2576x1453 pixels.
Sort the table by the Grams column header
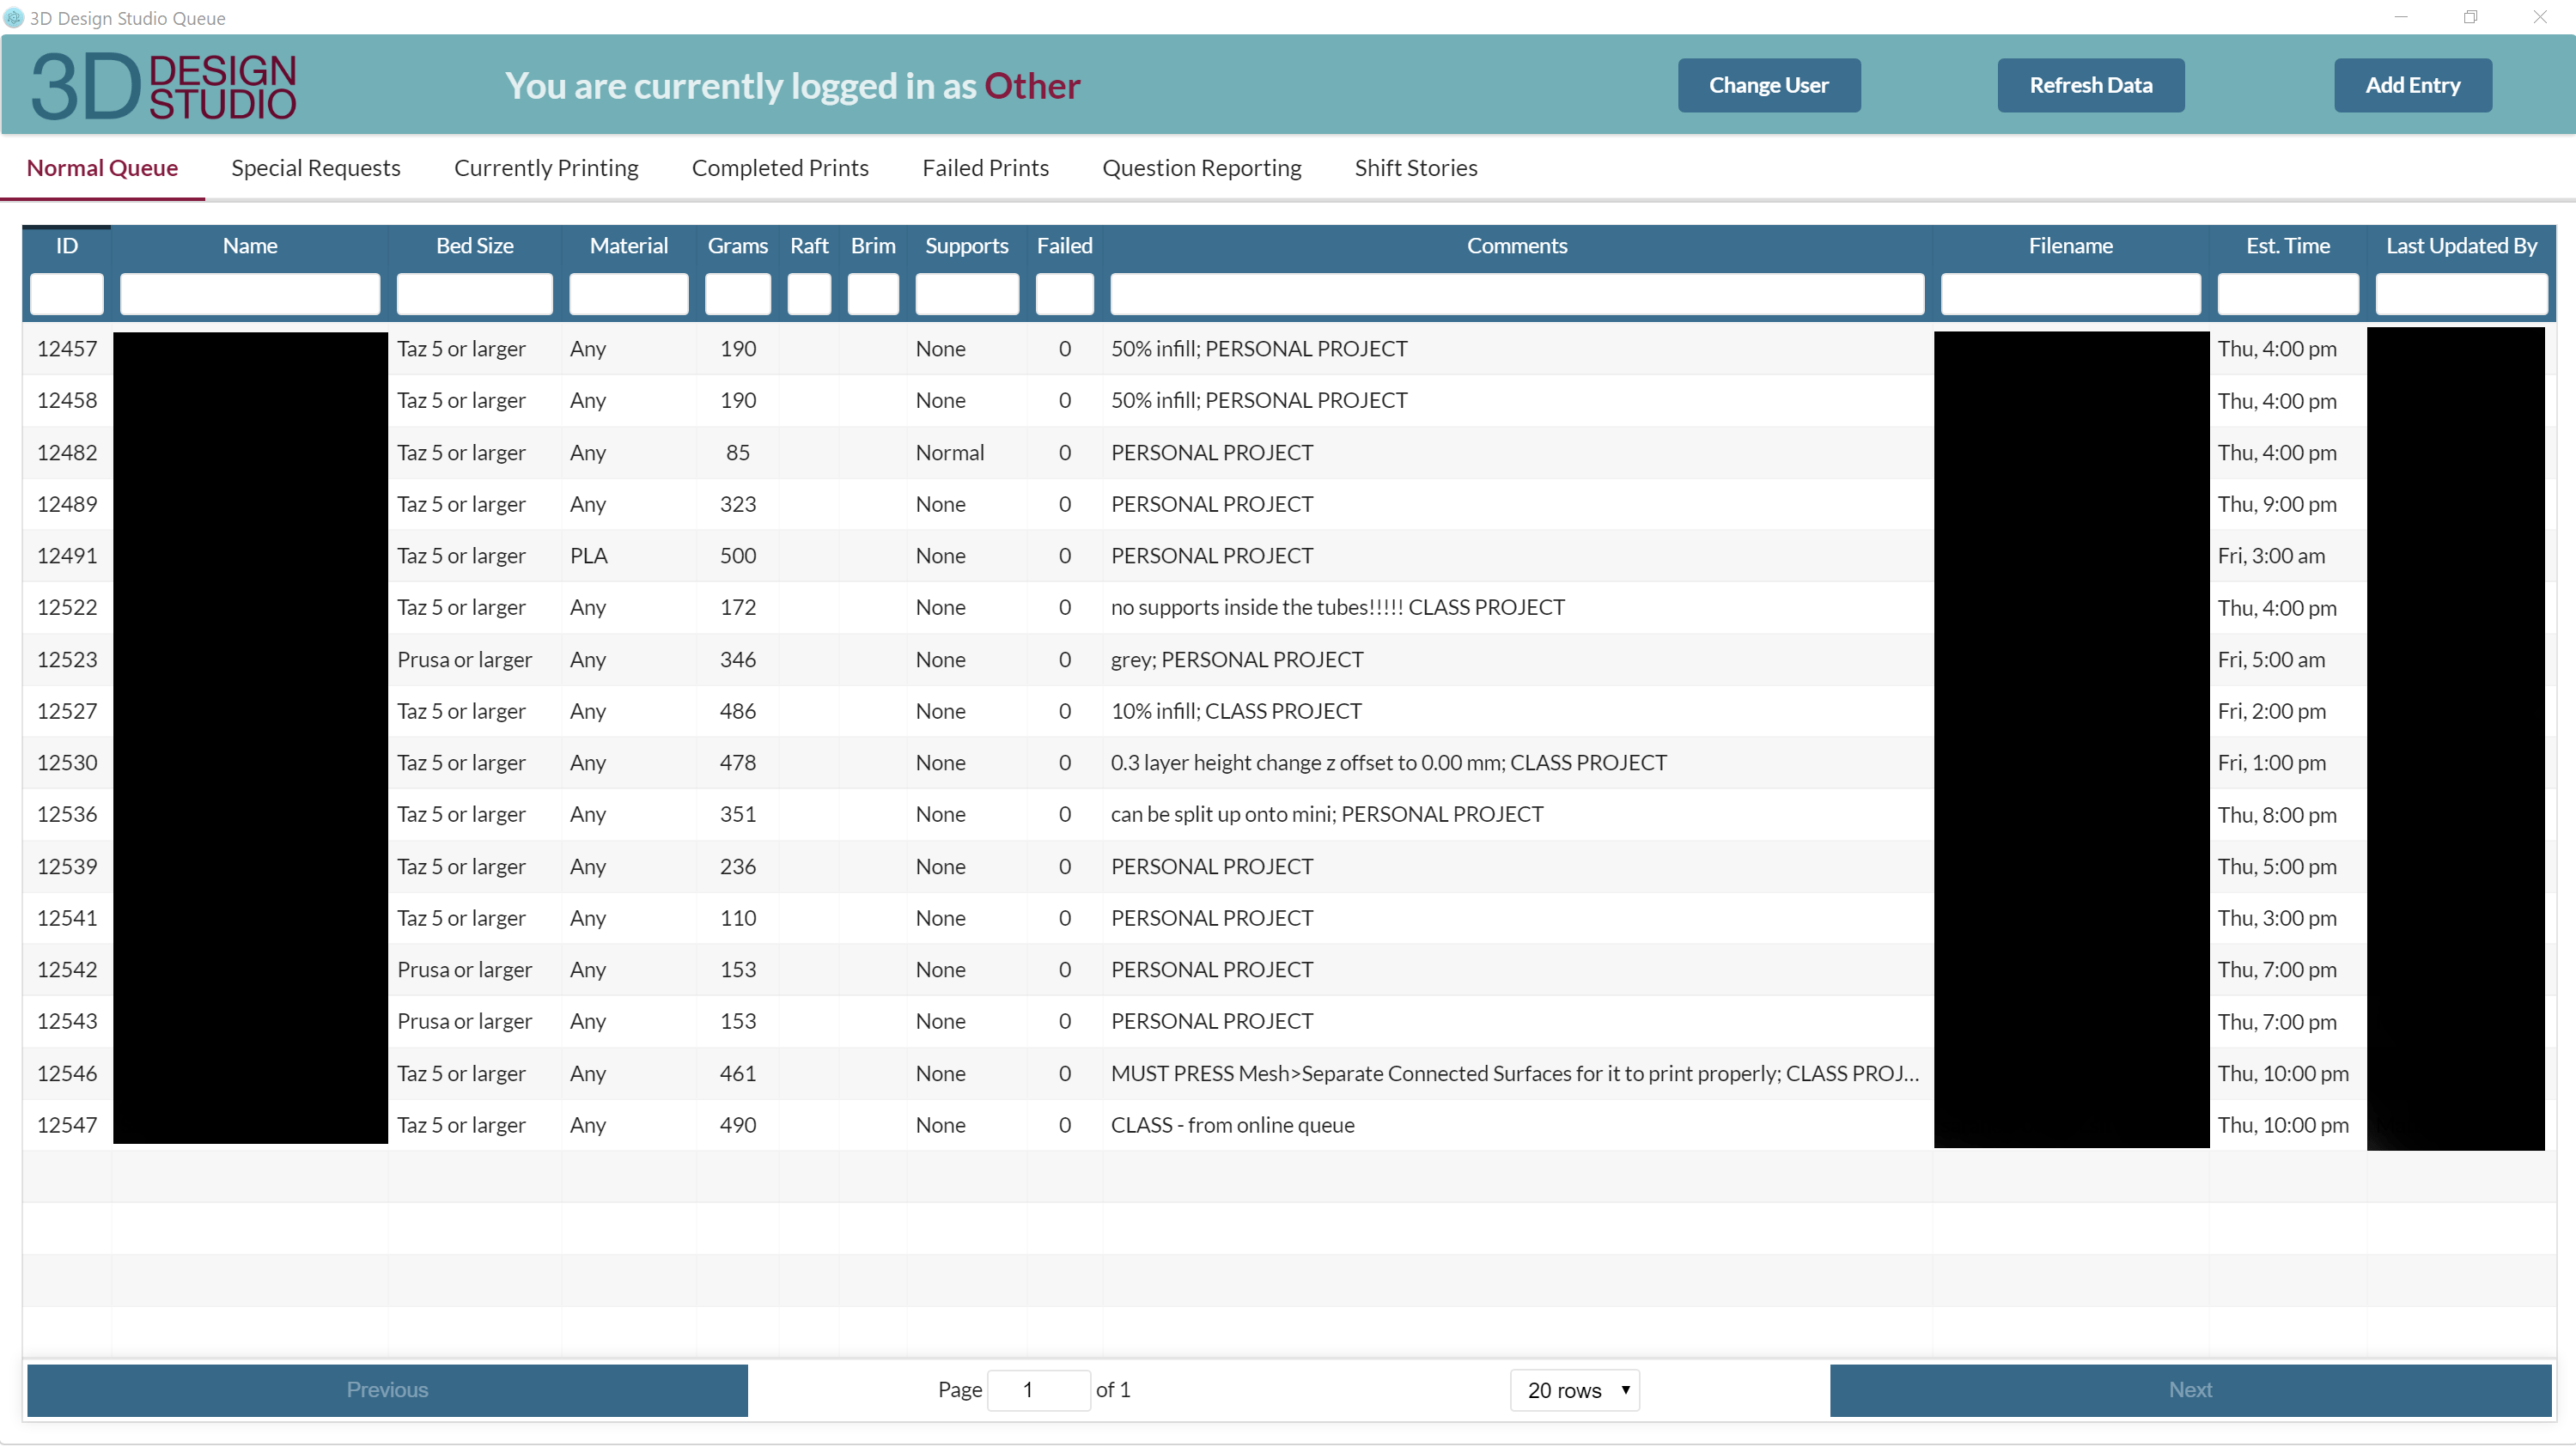point(737,245)
